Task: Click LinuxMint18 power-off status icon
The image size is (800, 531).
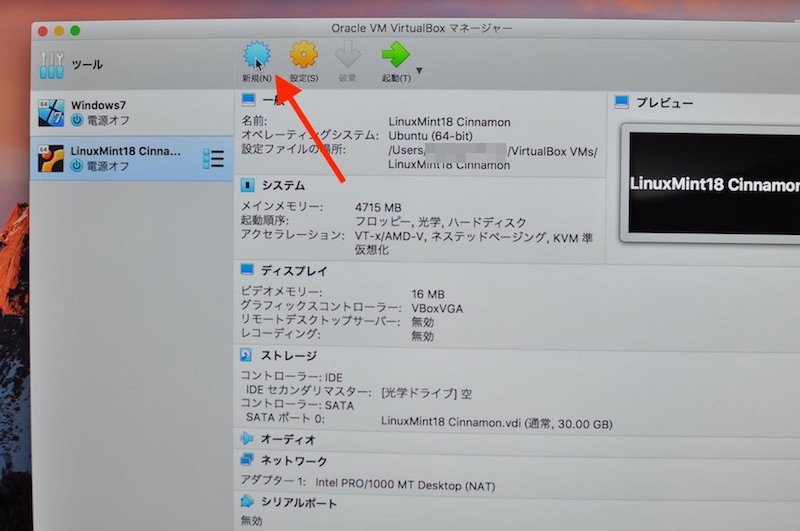Action: click(x=77, y=165)
